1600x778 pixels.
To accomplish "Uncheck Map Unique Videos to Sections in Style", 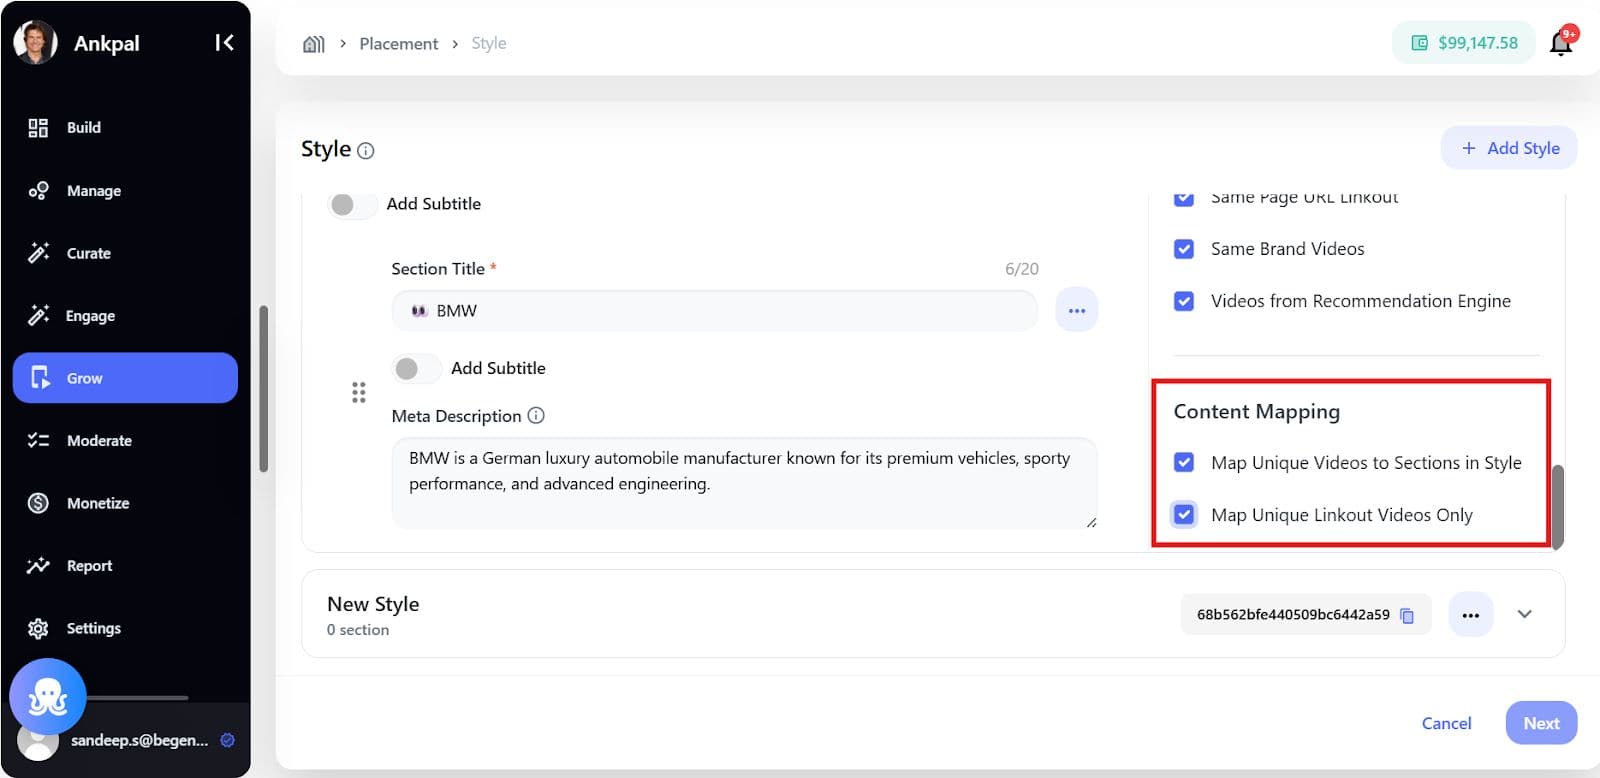I will point(1184,462).
